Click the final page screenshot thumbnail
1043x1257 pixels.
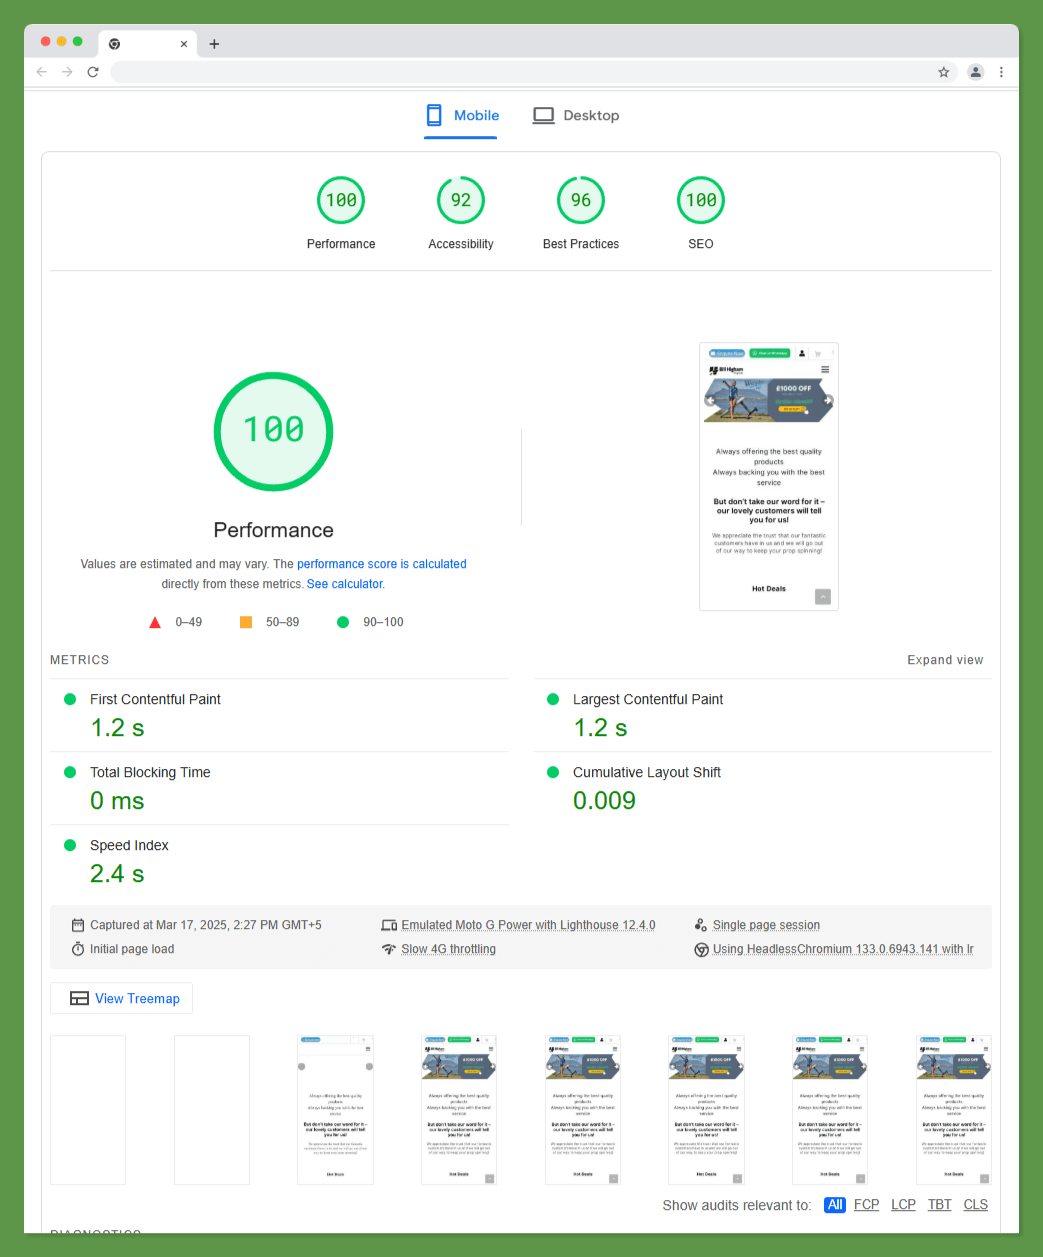(x=769, y=477)
